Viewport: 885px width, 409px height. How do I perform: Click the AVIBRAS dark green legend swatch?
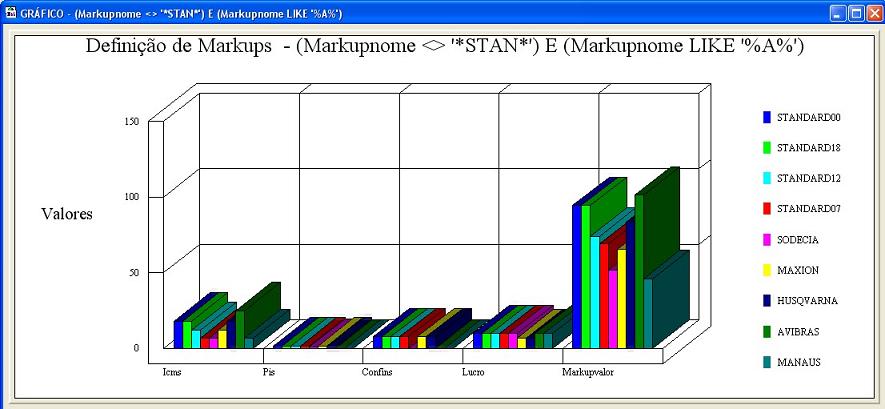(766, 332)
